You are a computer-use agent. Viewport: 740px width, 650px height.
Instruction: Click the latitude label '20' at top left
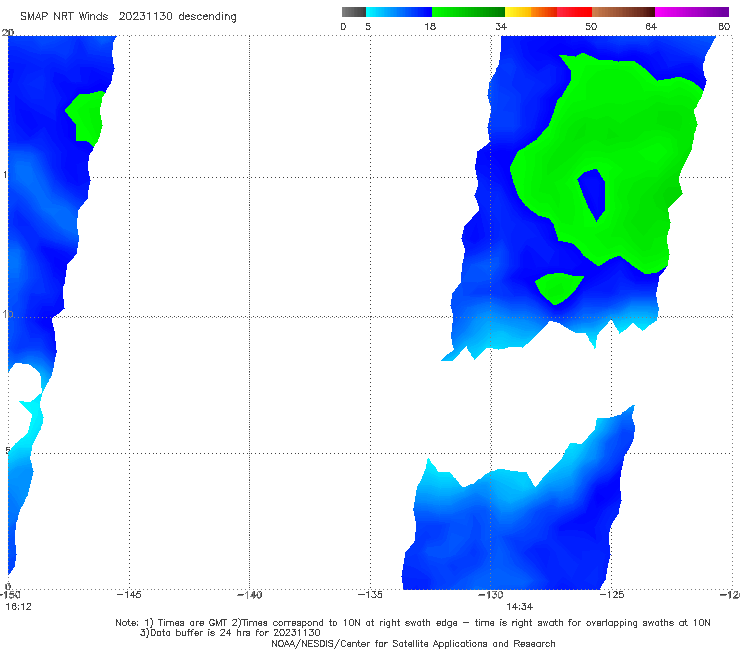pyautogui.click(x=8, y=33)
